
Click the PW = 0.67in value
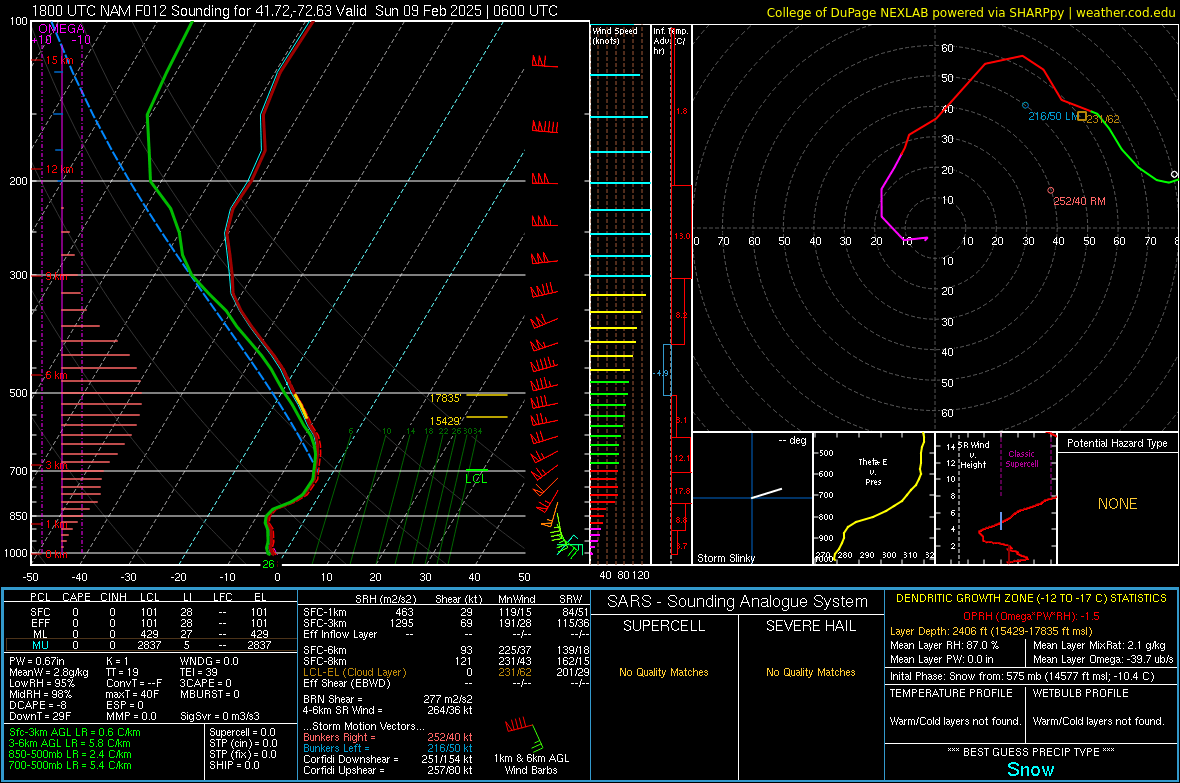pos(36,661)
